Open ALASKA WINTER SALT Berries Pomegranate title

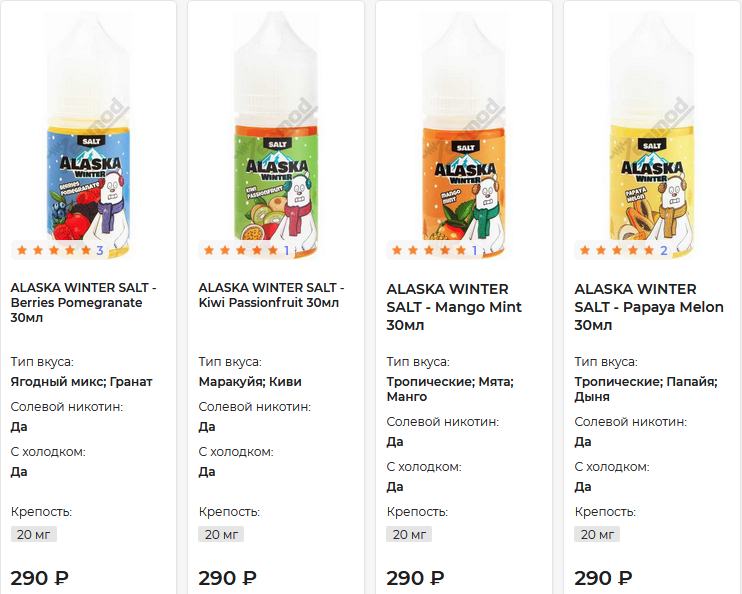click(x=84, y=302)
